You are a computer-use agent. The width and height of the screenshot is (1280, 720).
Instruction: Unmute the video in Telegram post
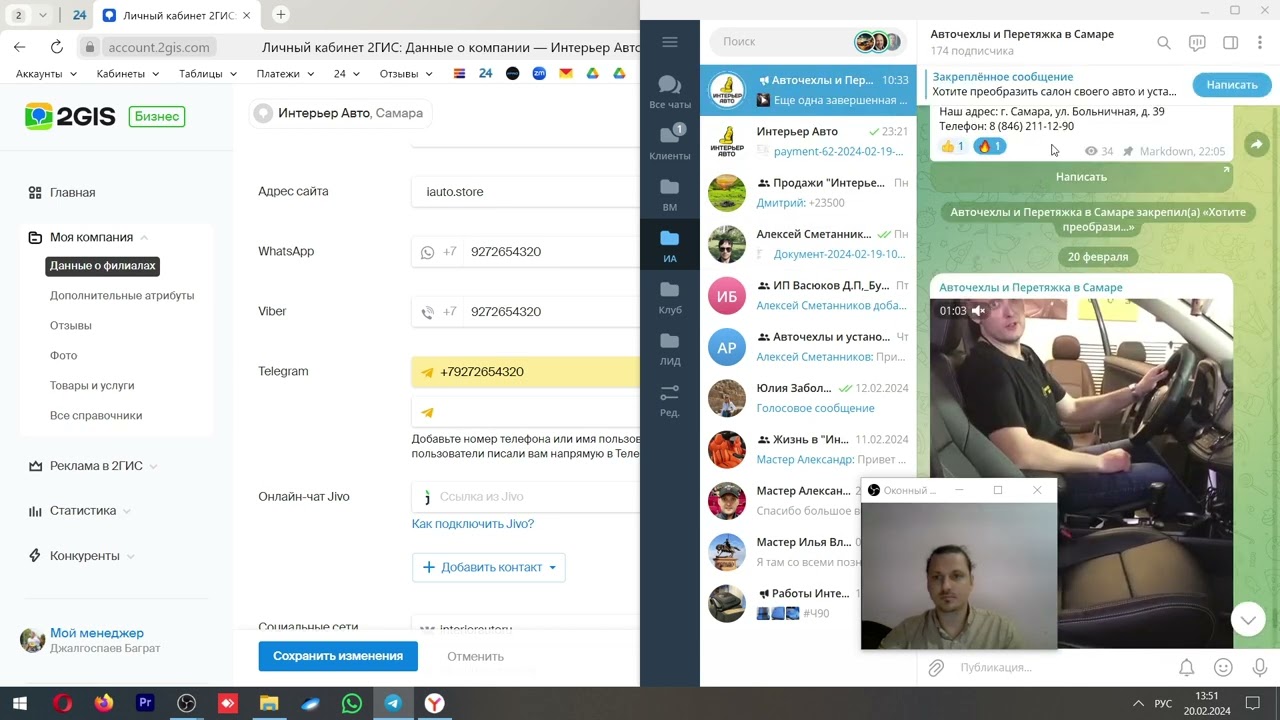(x=979, y=311)
